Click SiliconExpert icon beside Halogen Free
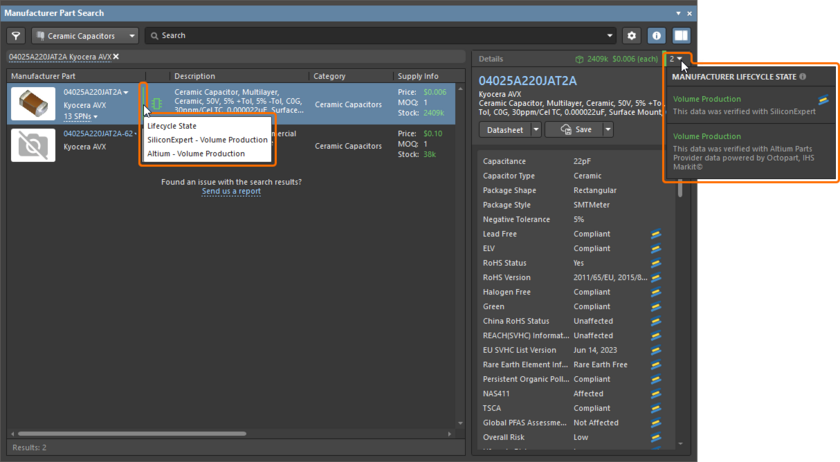Screen dimensions: 840x462 [656, 292]
